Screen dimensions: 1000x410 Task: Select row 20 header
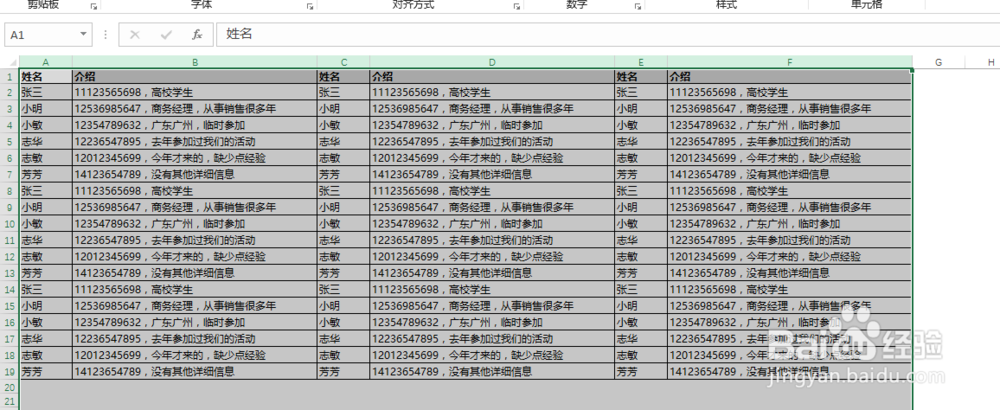coord(10,387)
